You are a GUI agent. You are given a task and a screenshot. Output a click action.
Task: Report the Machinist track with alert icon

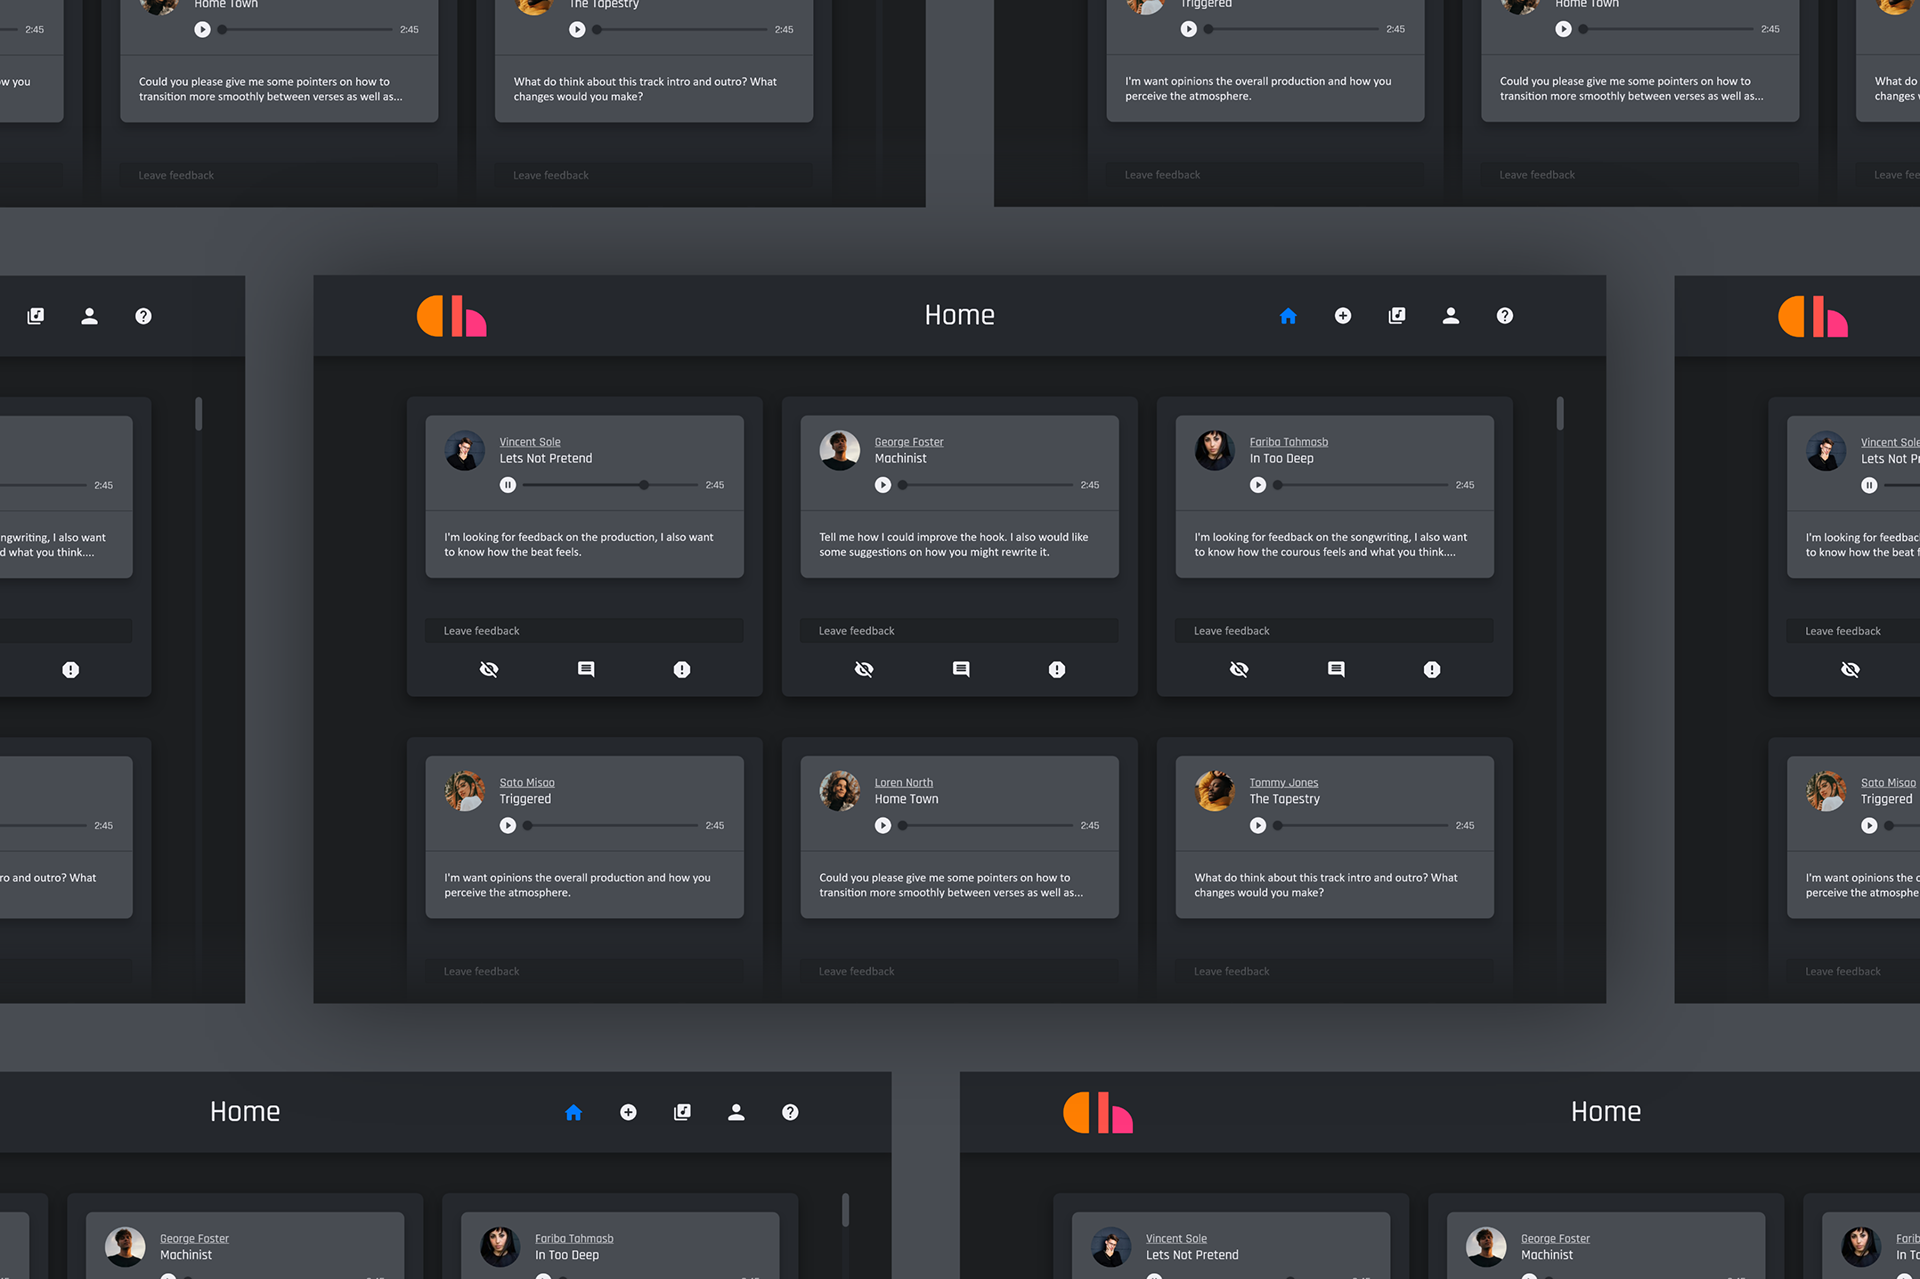click(1057, 670)
